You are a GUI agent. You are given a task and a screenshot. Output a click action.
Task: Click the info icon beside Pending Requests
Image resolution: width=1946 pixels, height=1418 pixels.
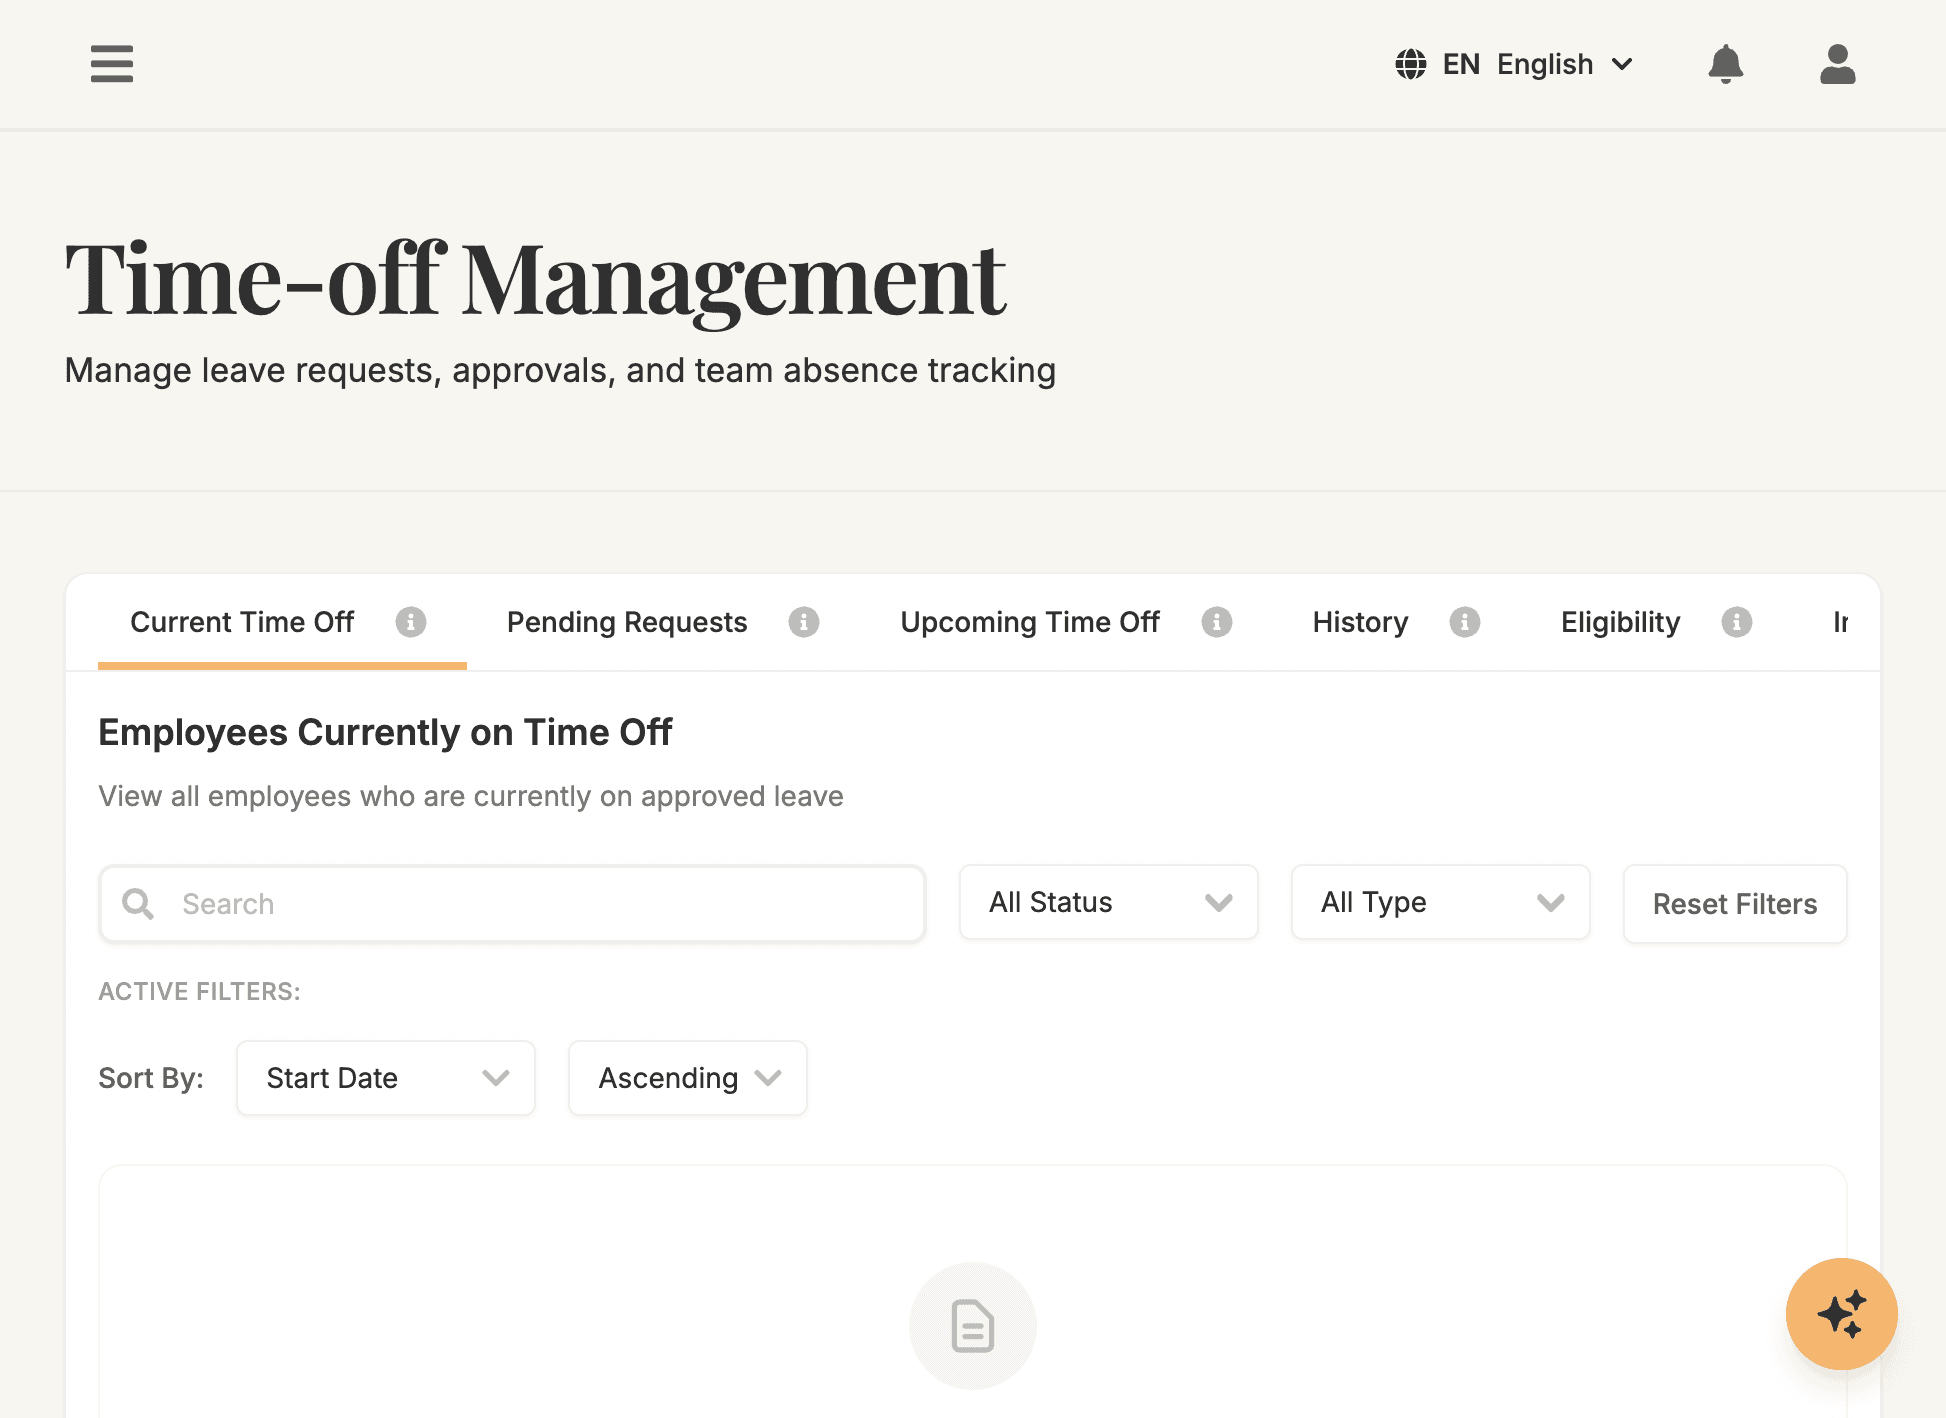(803, 622)
